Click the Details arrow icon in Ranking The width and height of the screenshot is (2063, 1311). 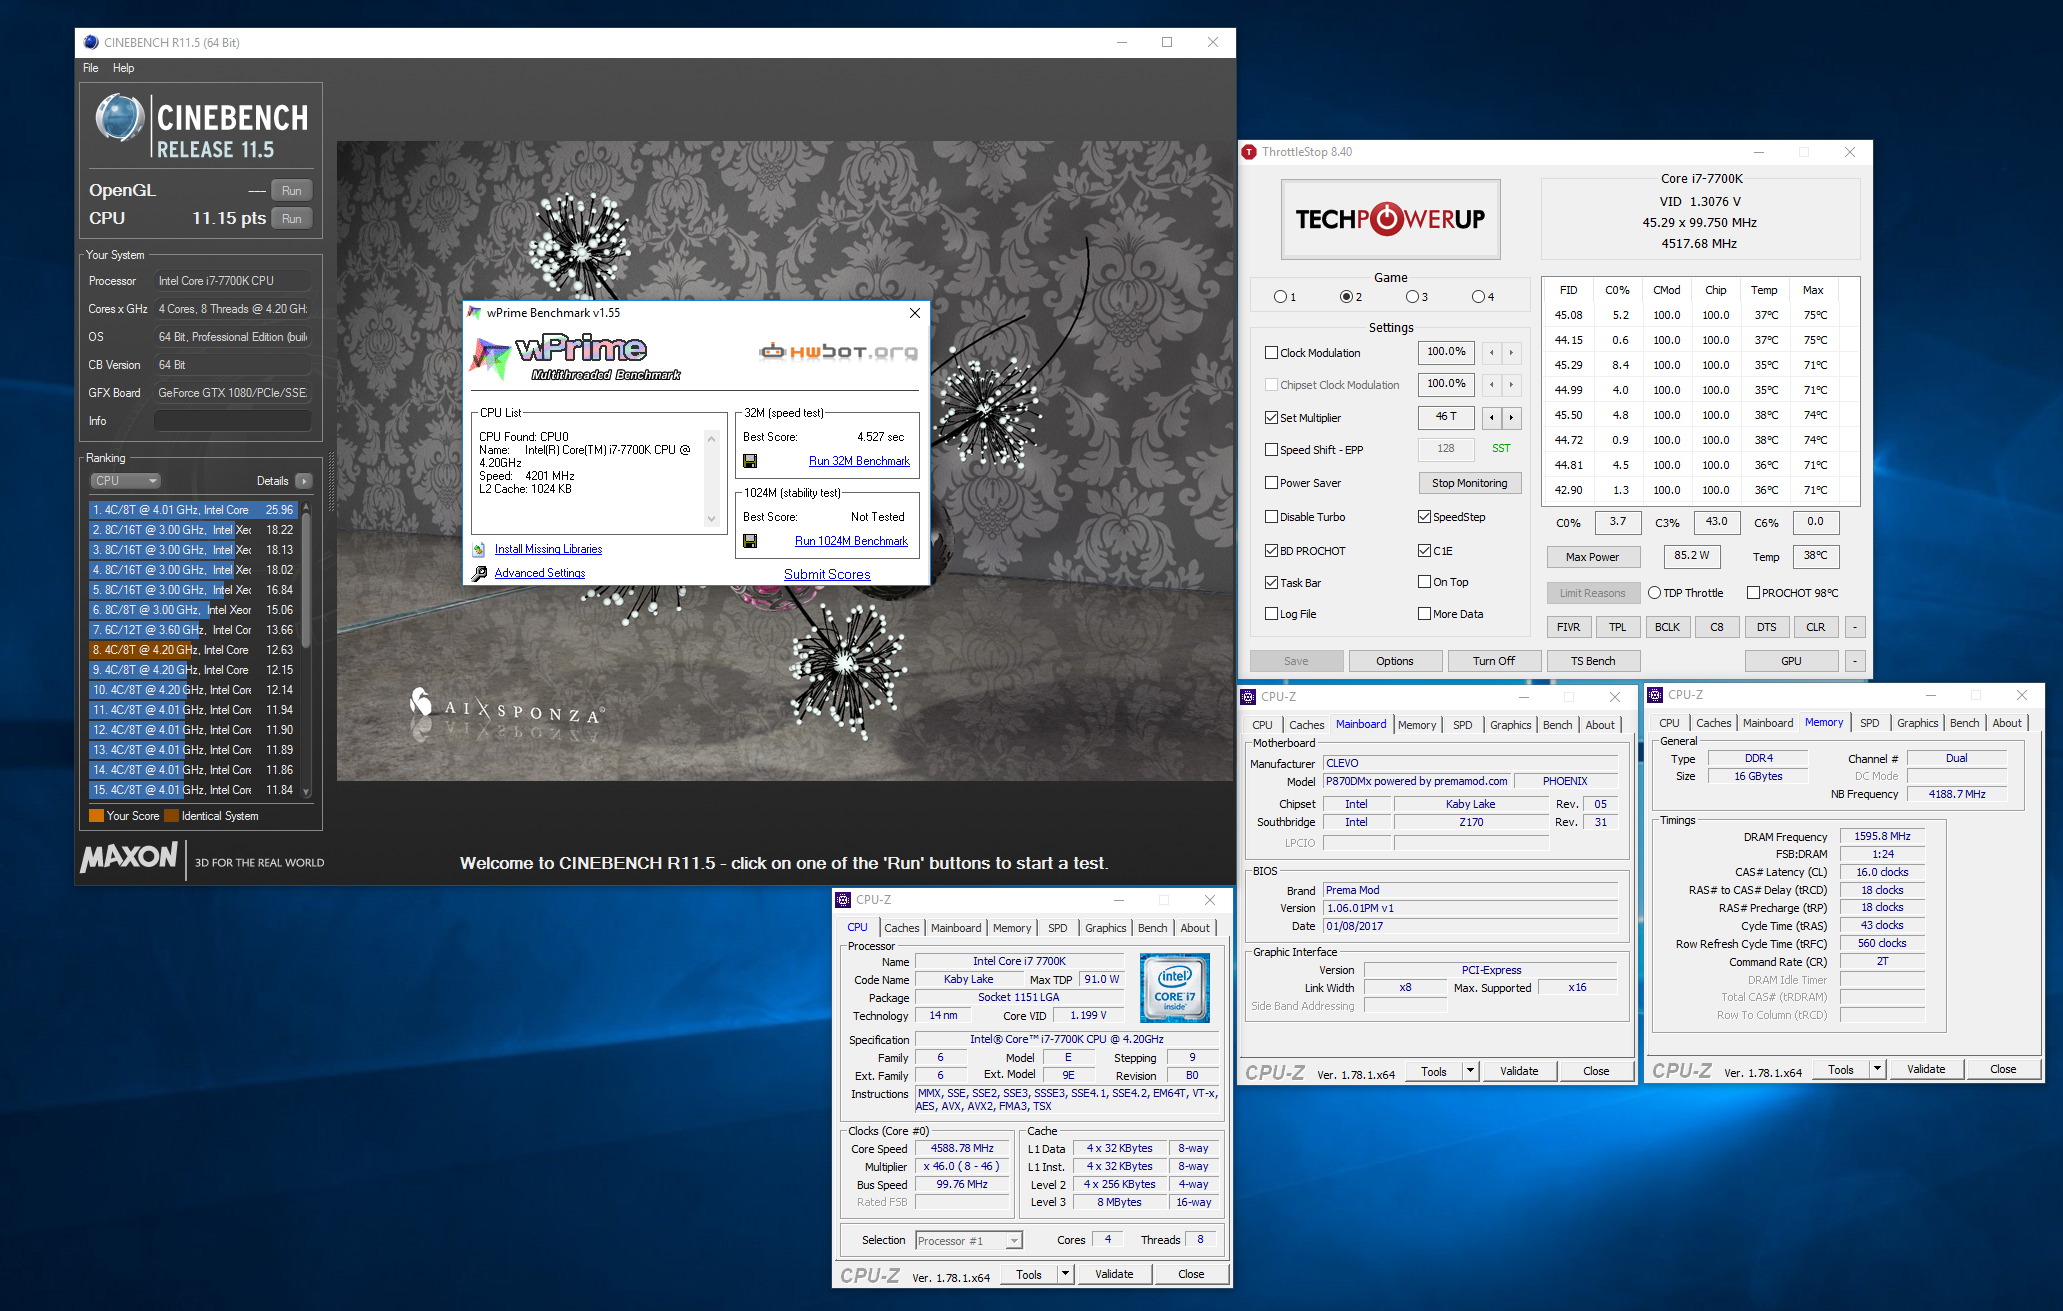coord(304,481)
